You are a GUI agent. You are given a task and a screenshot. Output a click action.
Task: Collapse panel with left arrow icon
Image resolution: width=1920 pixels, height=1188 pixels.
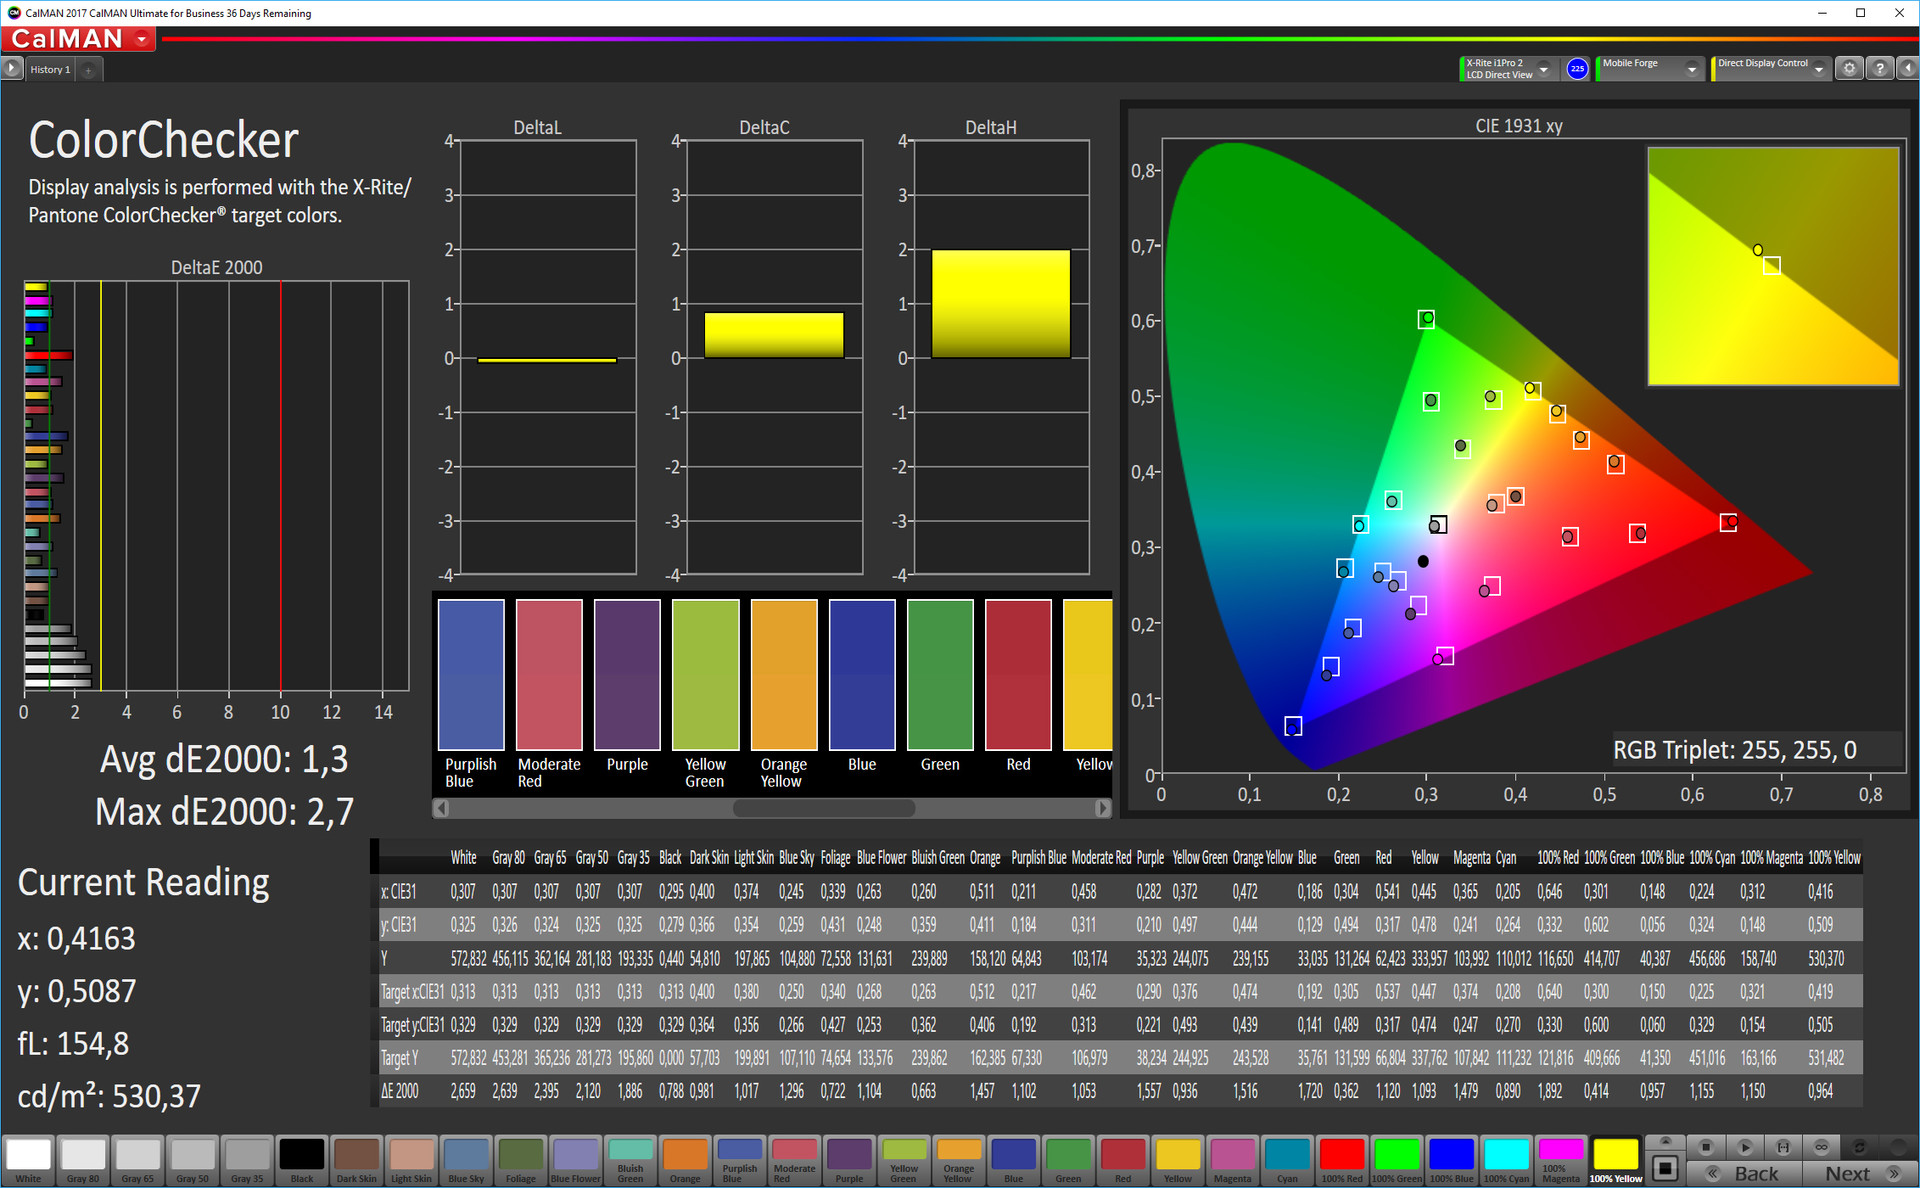(1907, 69)
